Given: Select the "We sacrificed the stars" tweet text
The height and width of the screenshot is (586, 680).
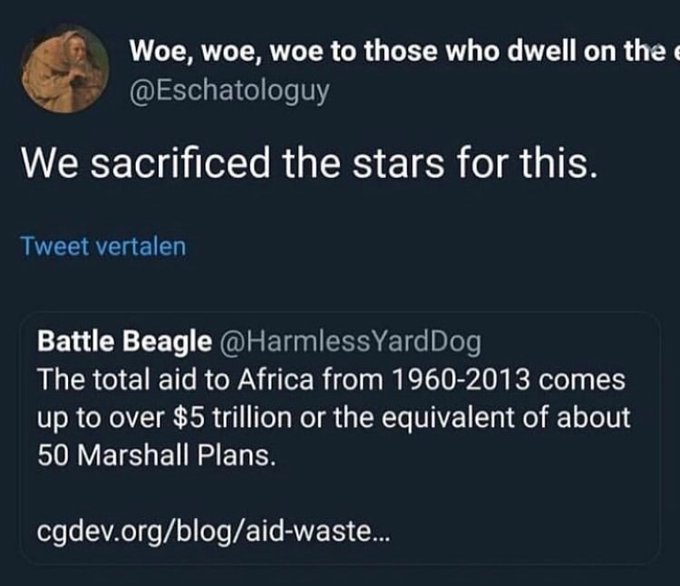Looking at the screenshot, I should coord(311,162).
